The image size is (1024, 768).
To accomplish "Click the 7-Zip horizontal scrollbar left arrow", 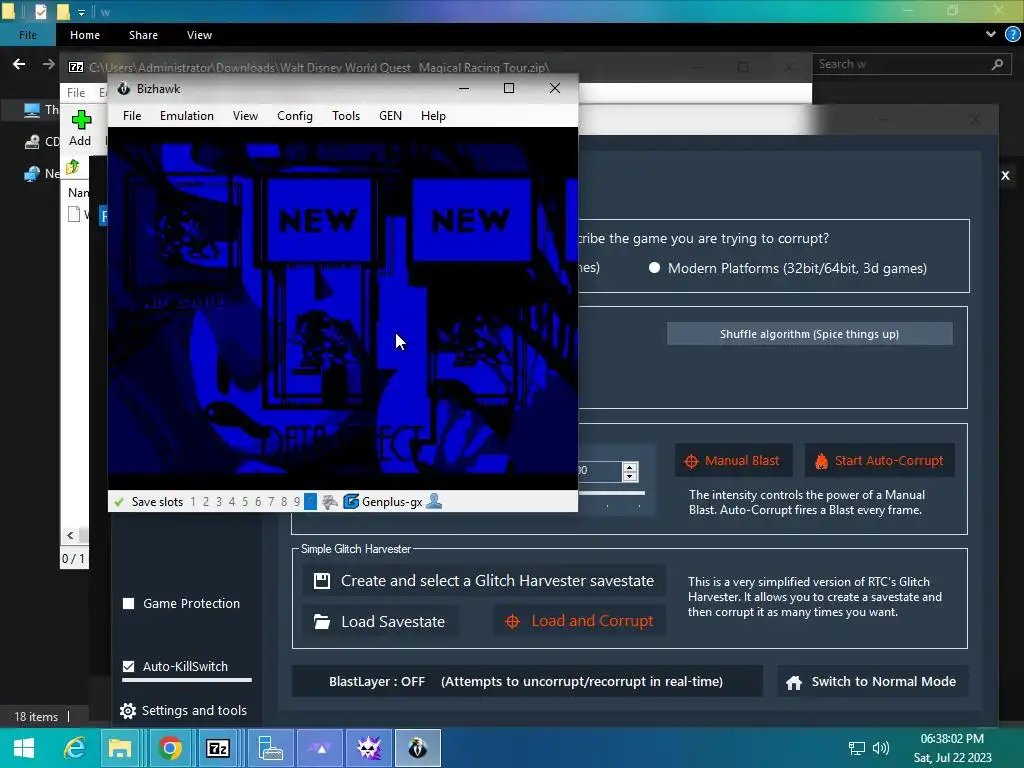I will [x=71, y=535].
